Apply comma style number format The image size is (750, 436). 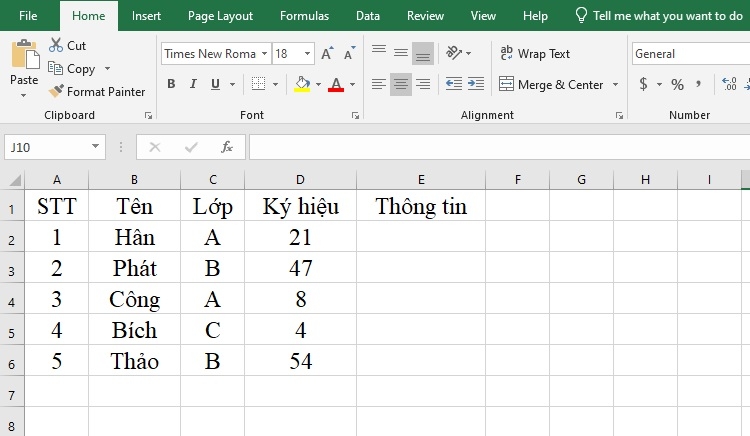pos(698,85)
